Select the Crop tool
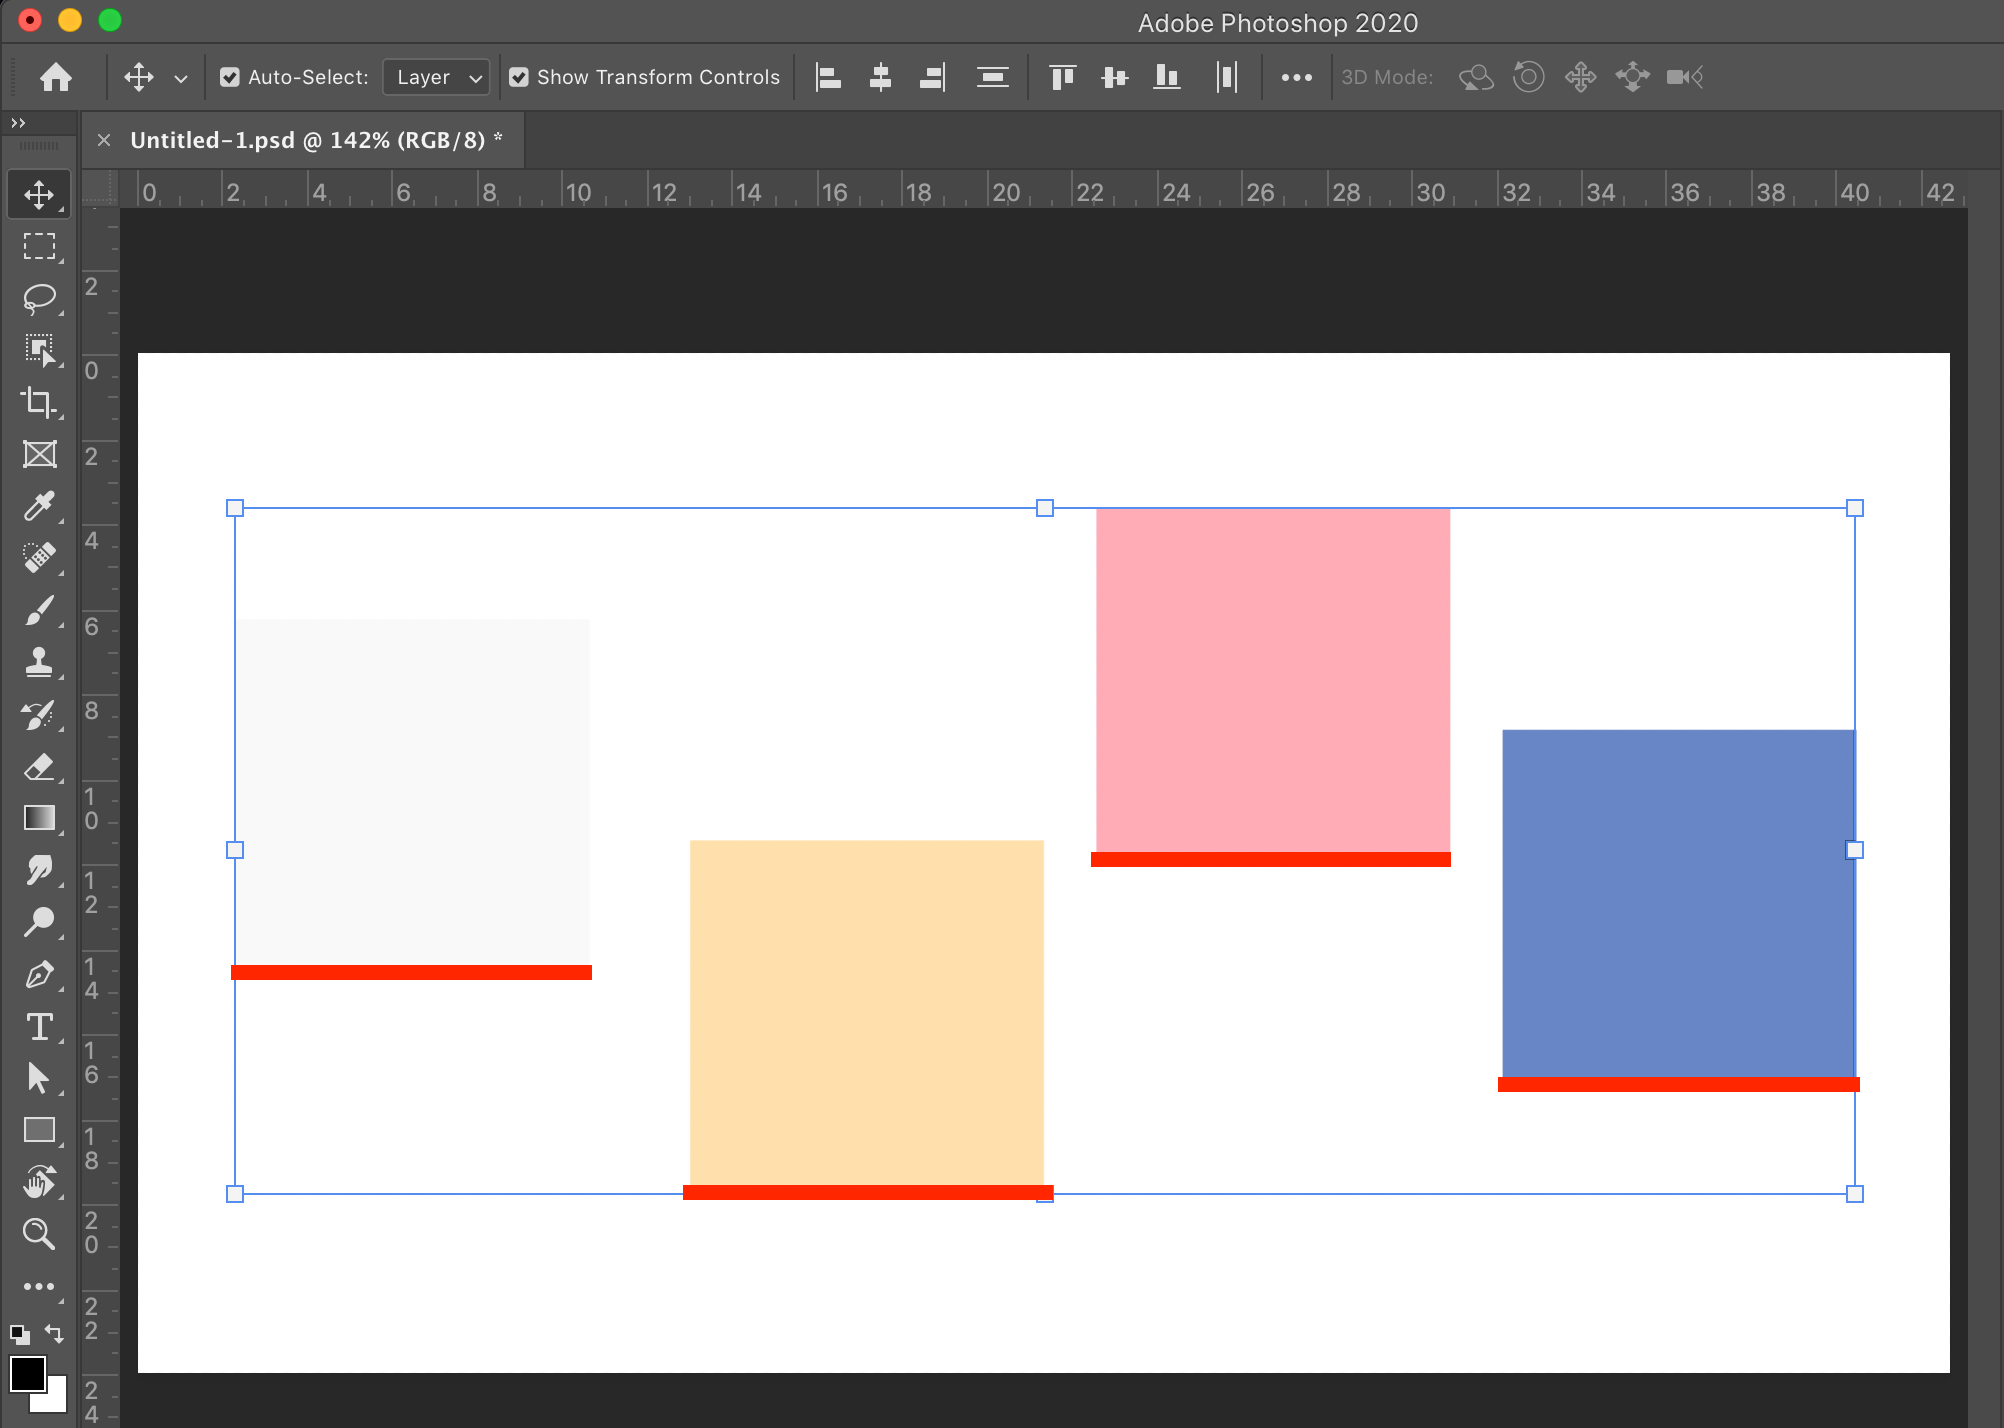The width and height of the screenshot is (2004, 1428). 39,402
